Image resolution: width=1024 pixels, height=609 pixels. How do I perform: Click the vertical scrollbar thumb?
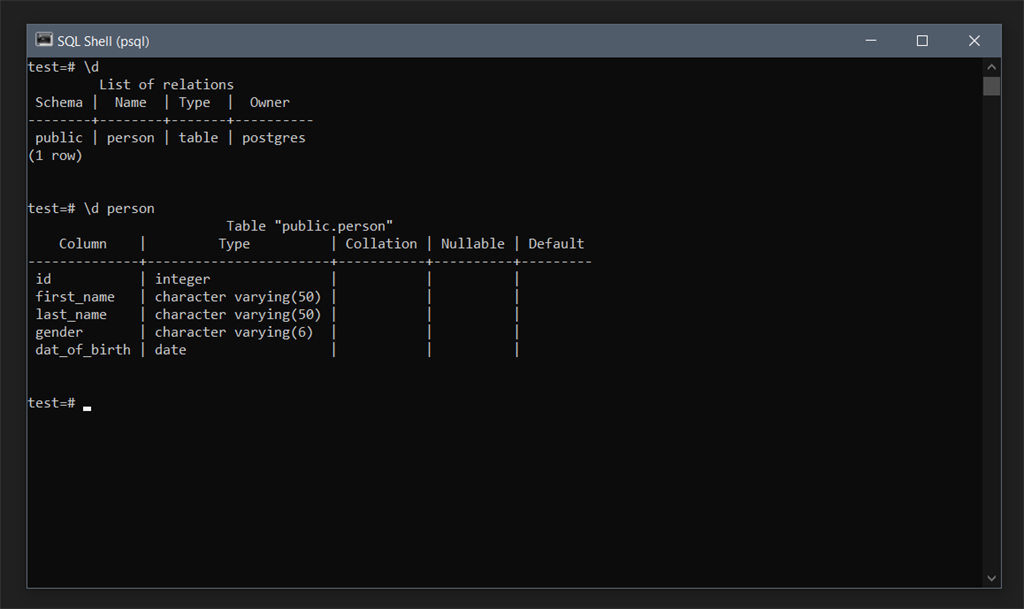pos(991,86)
